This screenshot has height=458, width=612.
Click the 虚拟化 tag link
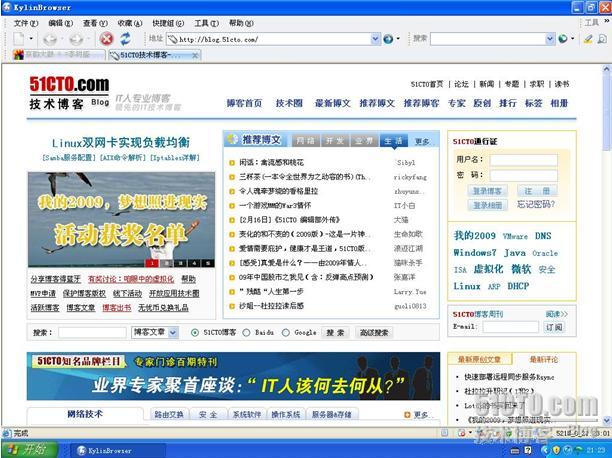coord(488,269)
